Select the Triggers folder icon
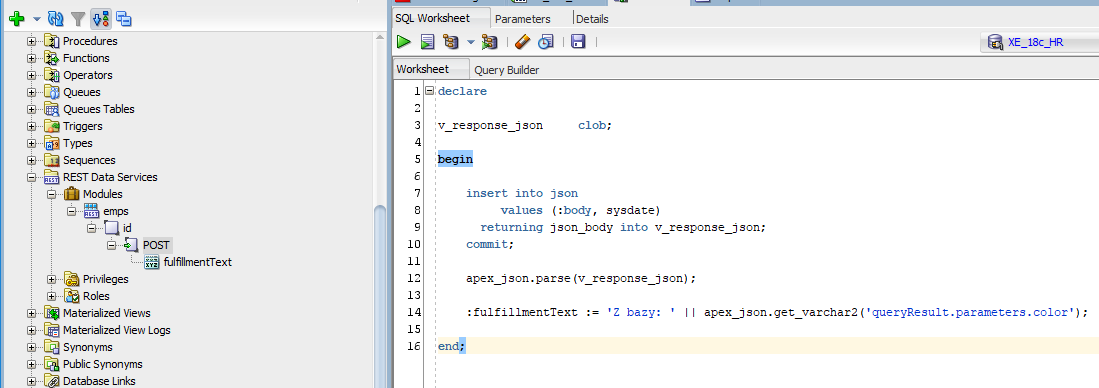 [x=52, y=126]
